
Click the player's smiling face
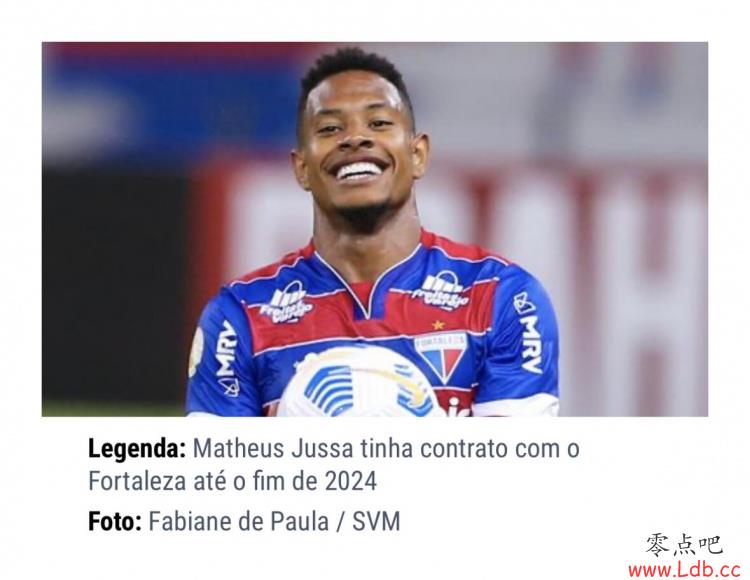click(359, 143)
